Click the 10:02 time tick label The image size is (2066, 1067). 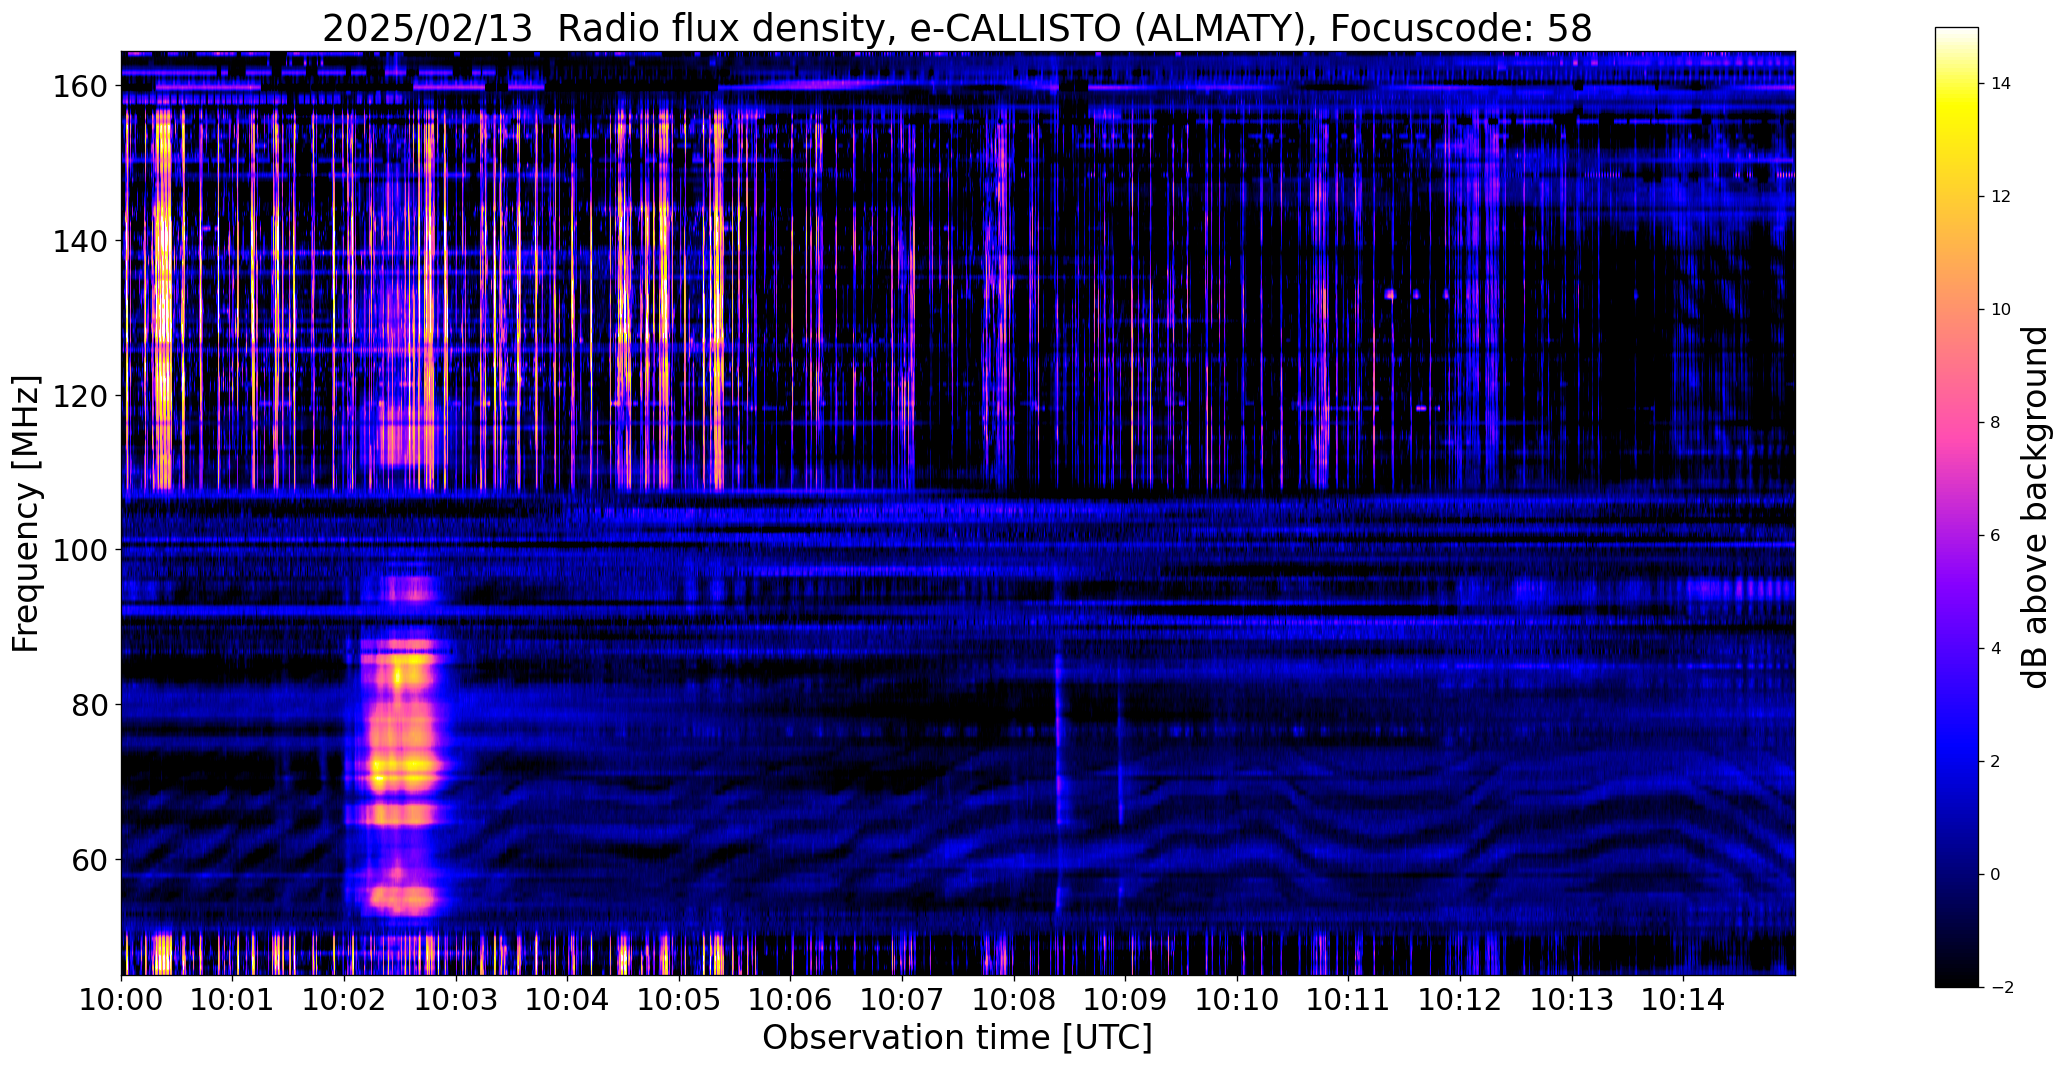click(344, 999)
